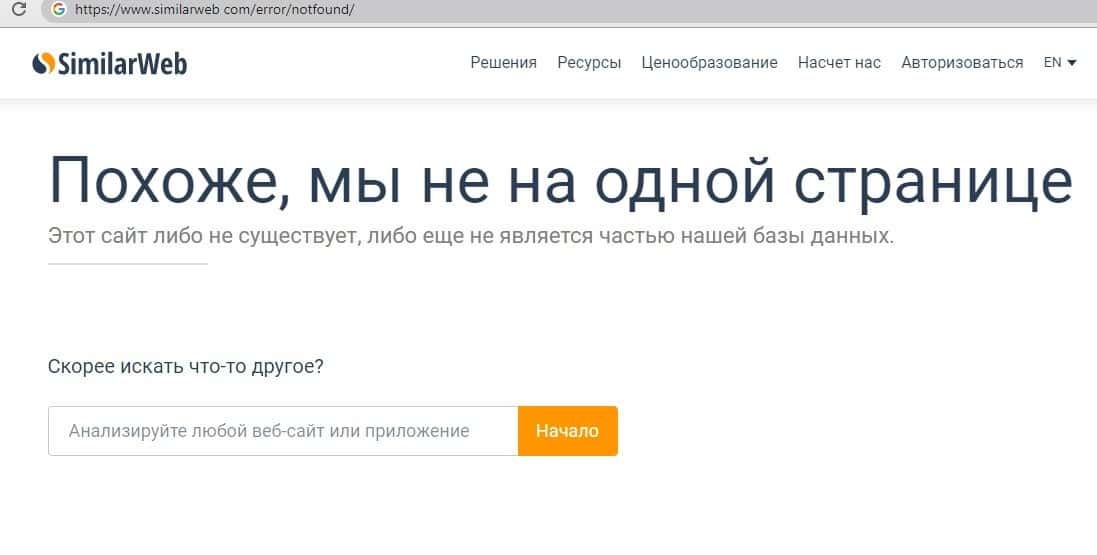Expand the arrow next to EN
Viewport: 1097px width, 555px height.
pyautogui.click(x=1072, y=63)
